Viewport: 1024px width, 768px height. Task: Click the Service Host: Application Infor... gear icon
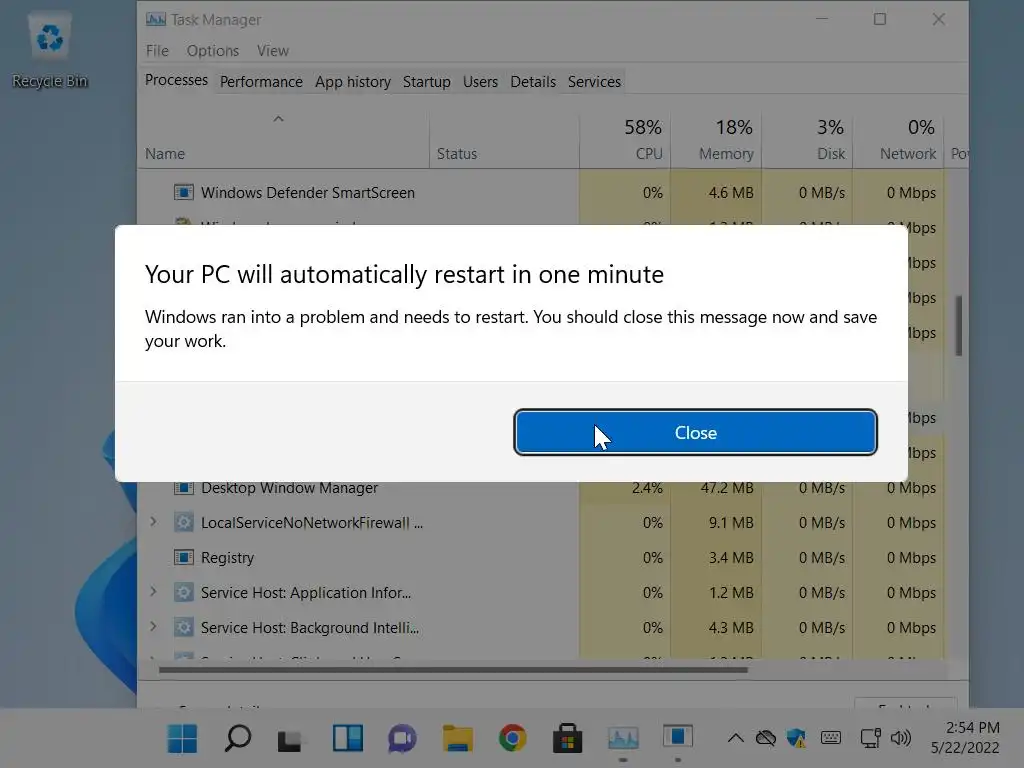click(x=184, y=592)
